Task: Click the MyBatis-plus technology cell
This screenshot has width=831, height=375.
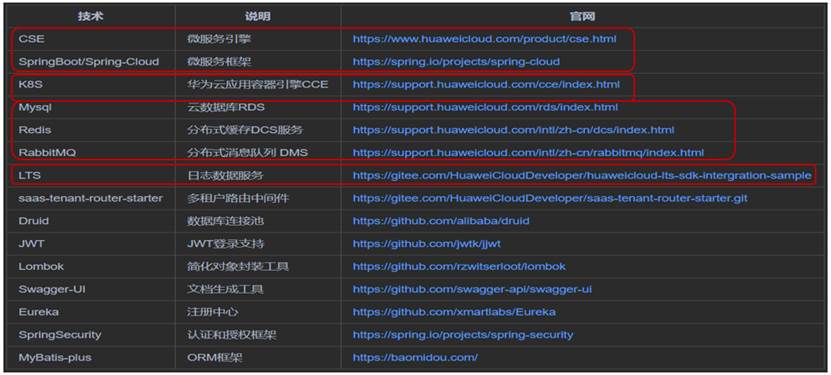Action: point(55,358)
